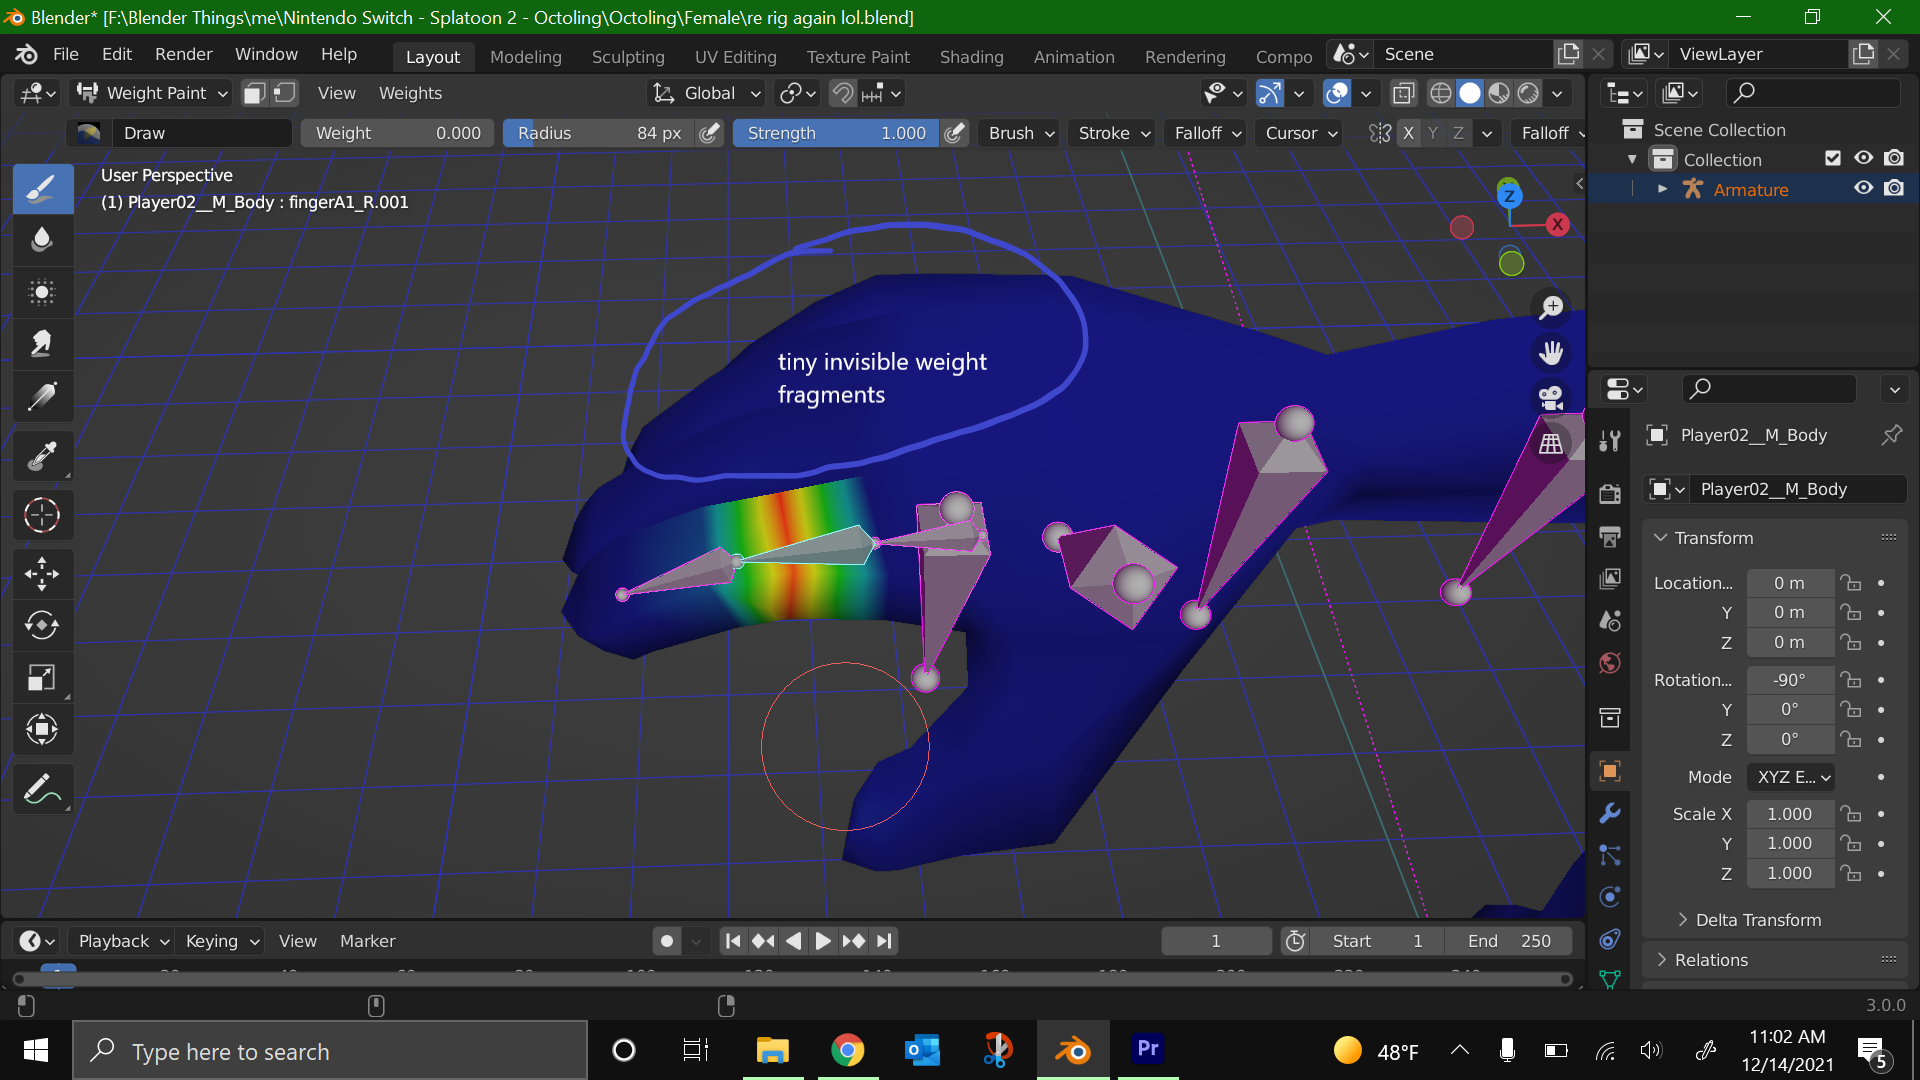
Task: Switch to wireframe viewport shading
Action: [x=1441, y=93]
